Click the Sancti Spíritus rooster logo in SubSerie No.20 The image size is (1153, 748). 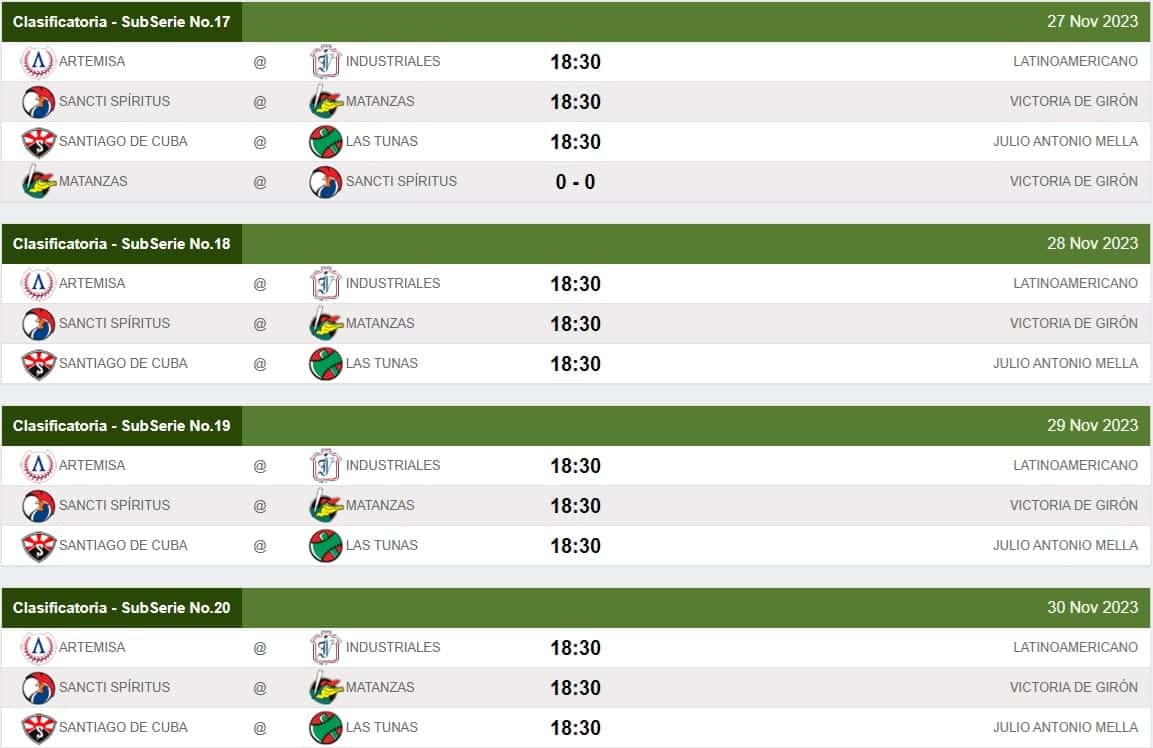tap(38, 688)
